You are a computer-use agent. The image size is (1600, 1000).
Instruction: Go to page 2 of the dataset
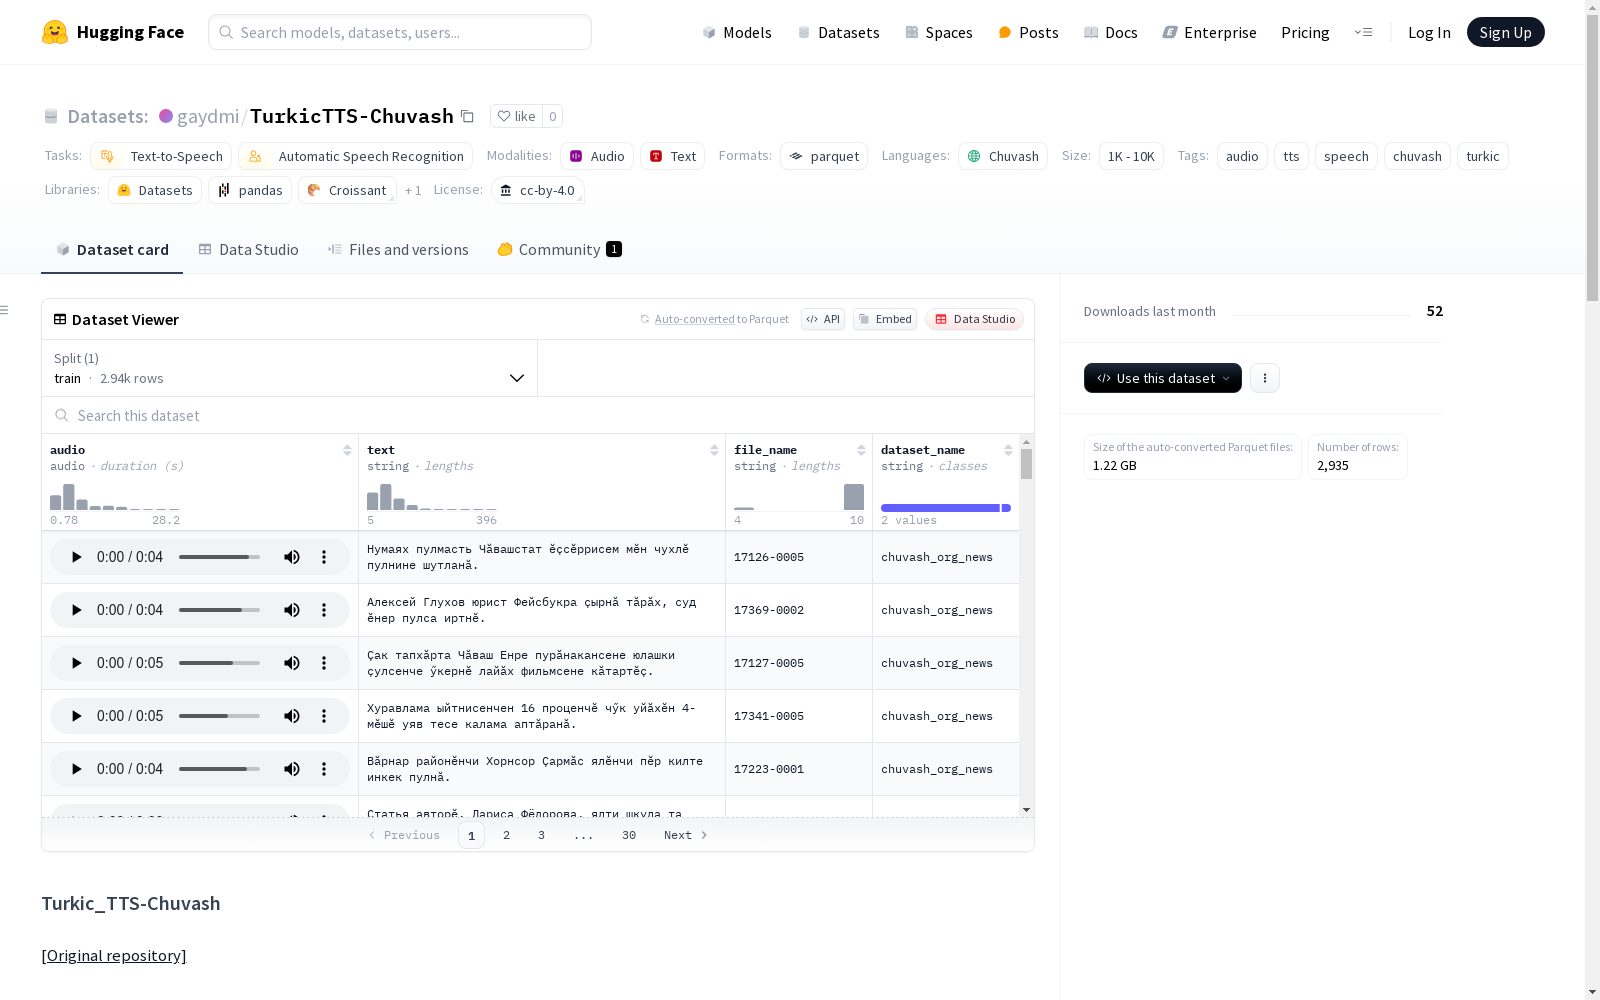pos(507,835)
